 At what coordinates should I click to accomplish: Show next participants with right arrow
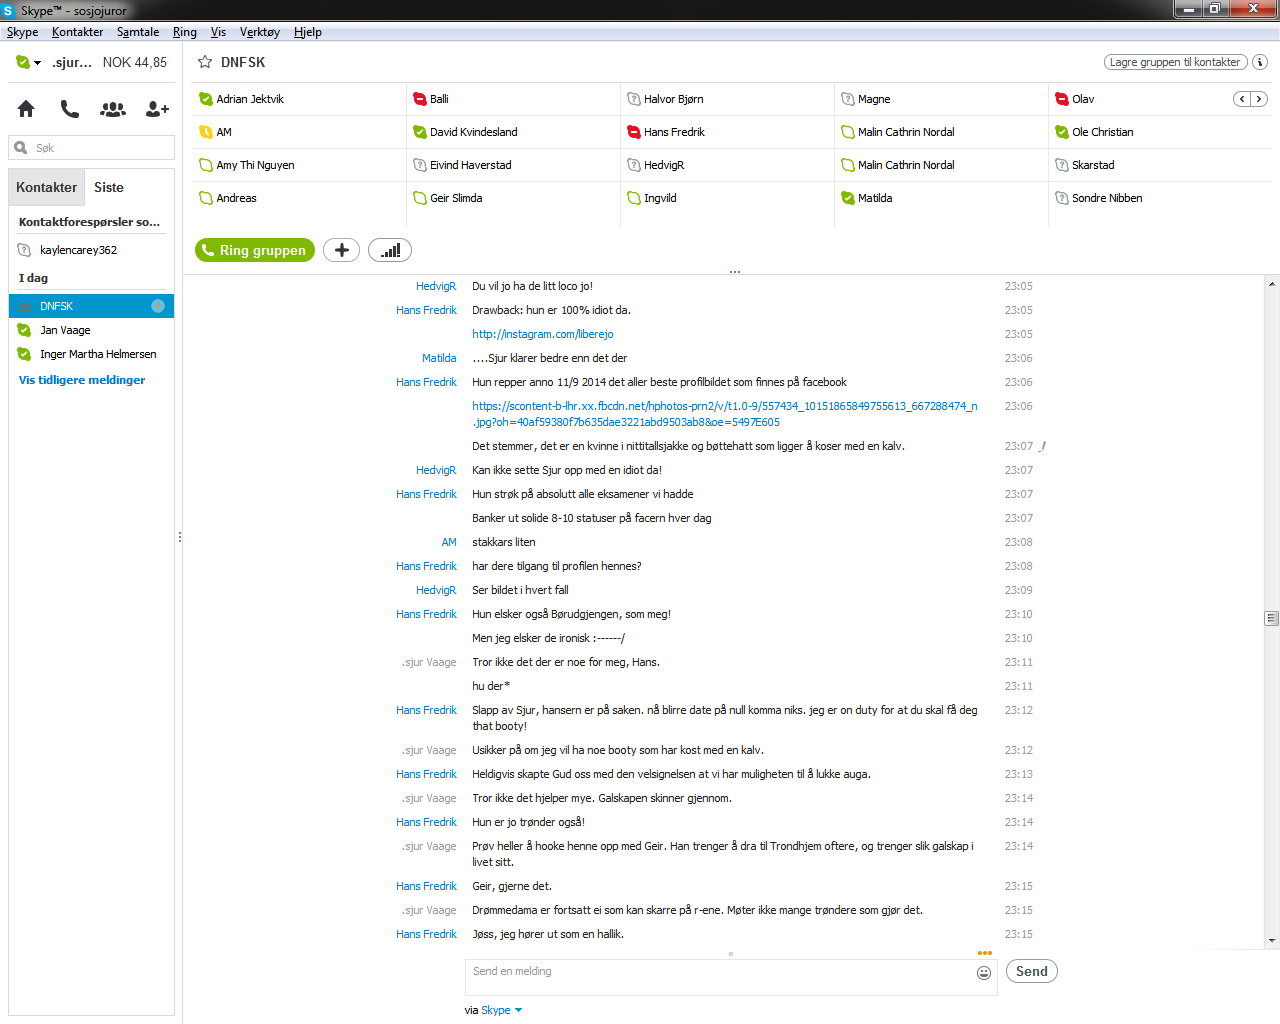[1259, 99]
